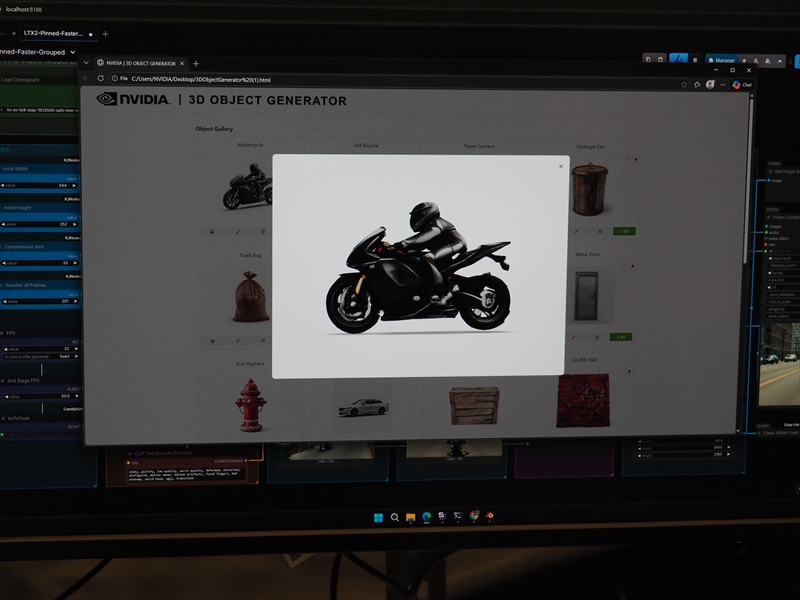Open a new browser tab
This screenshot has width=800, height=600.
tap(196, 63)
